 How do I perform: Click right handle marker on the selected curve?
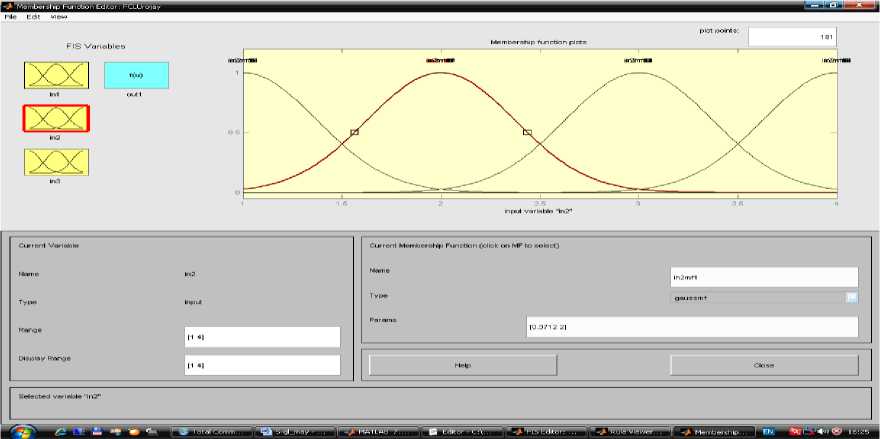click(x=527, y=132)
